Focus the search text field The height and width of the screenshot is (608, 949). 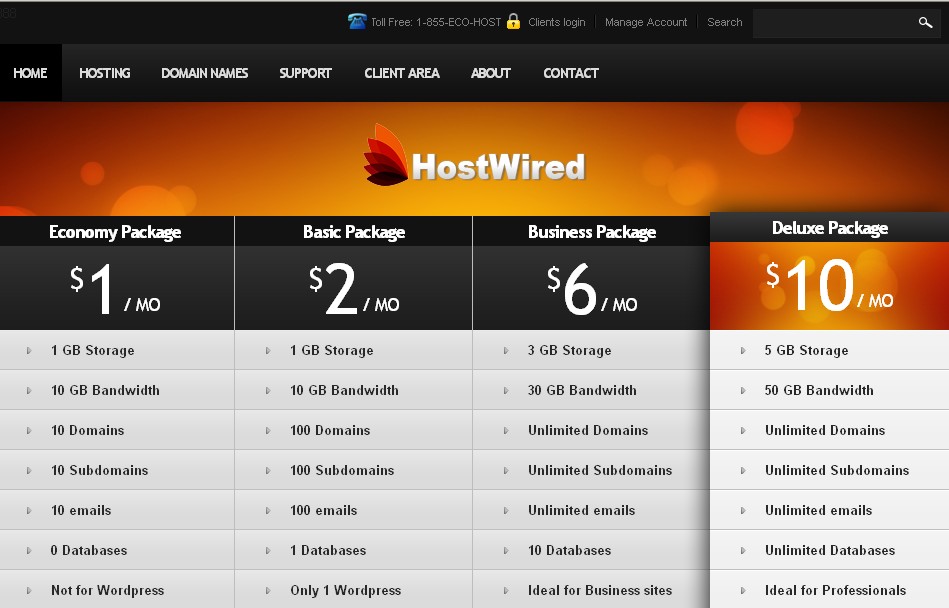832,22
